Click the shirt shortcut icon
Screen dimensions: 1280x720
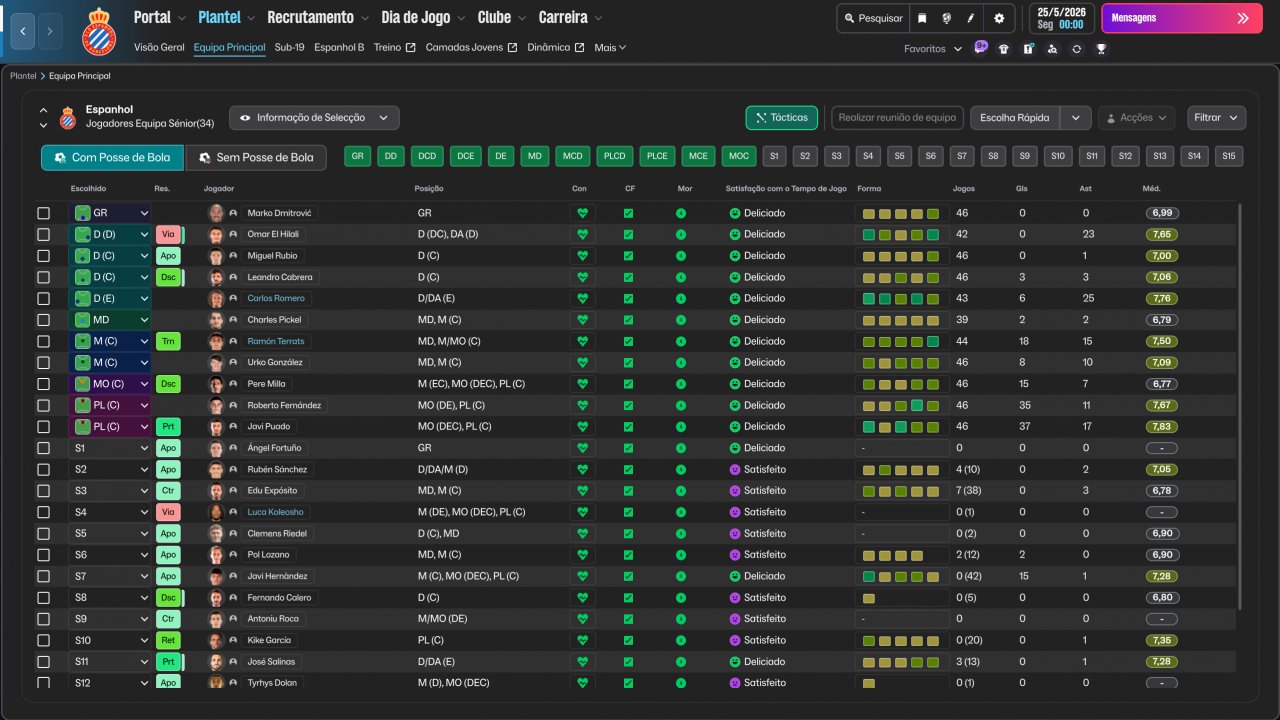1004,48
